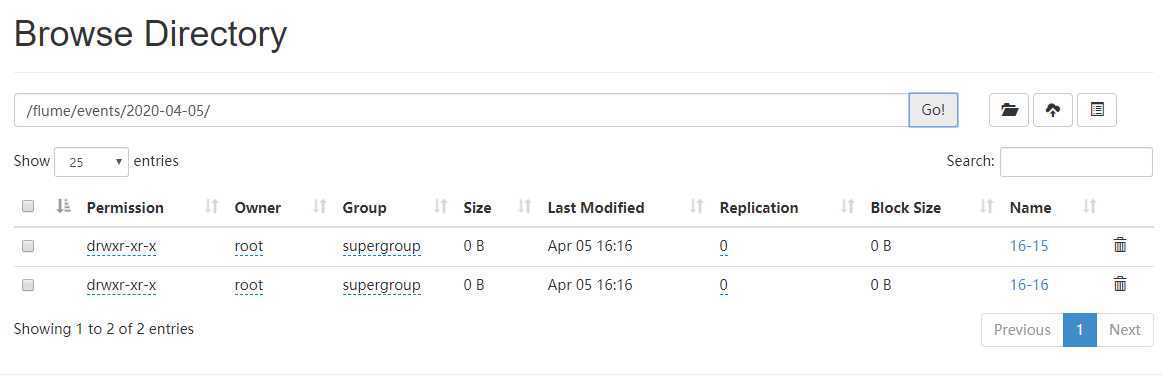Click the Search input field
The height and width of the screenshot is (387, 1162).
click(1076, 162)
